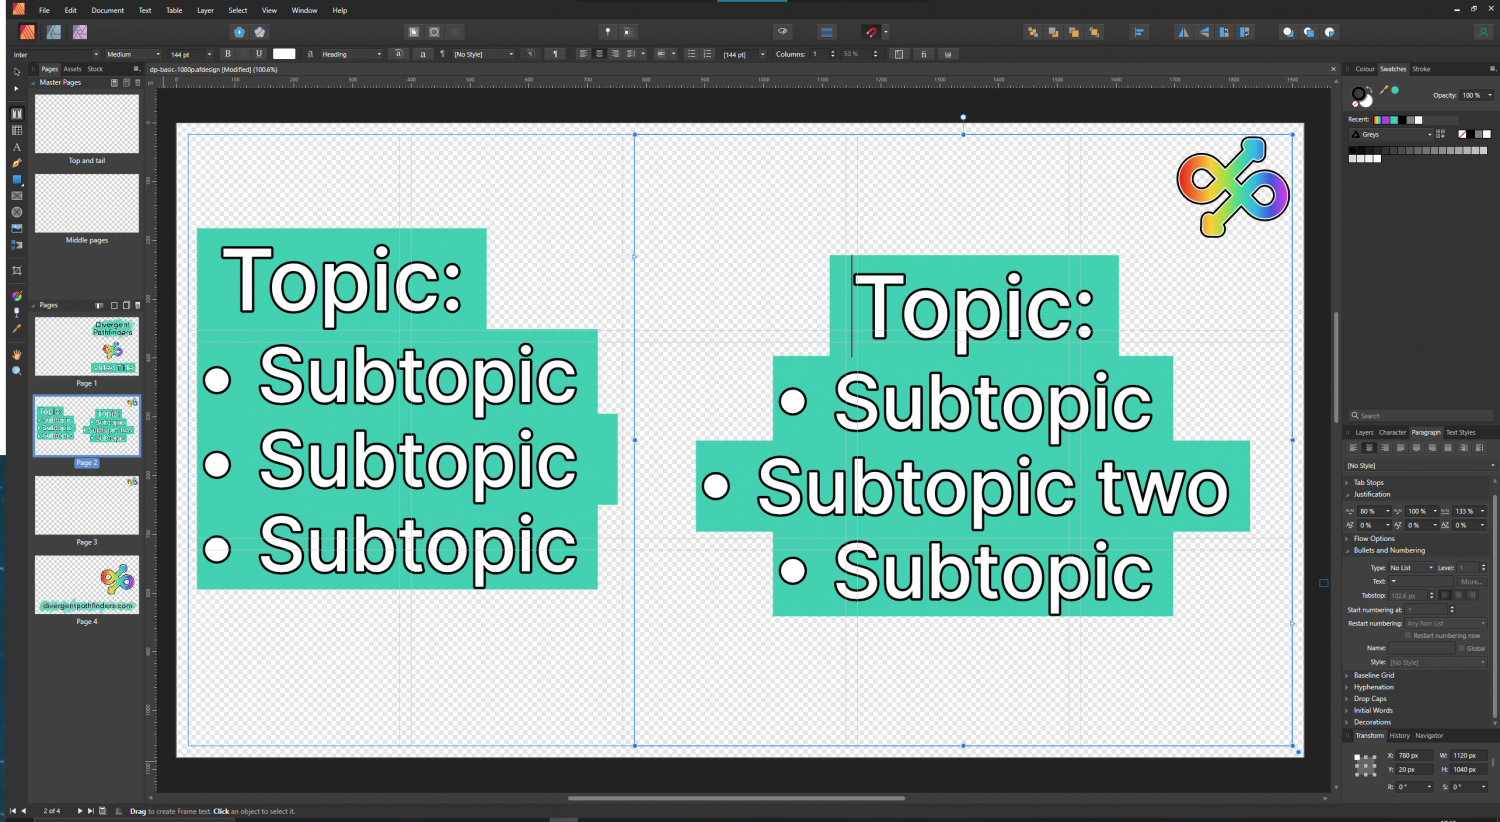Select the Artistic Text tool
The width and height of the screenshot is (1500, 822).
pos(16,148)
